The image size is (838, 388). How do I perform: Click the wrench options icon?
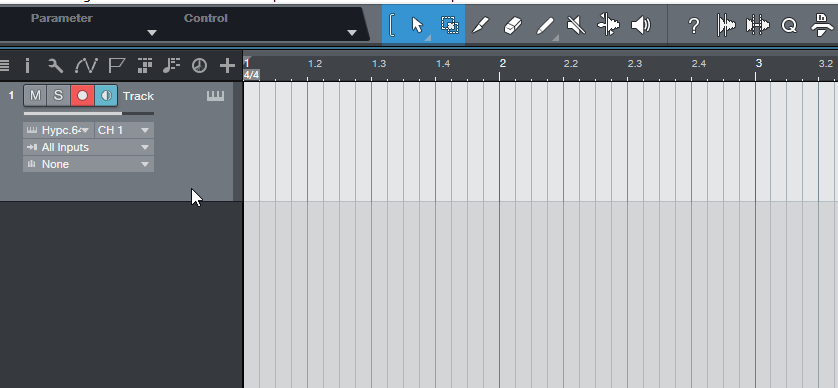pyautogui.click(x=56, y=66)
